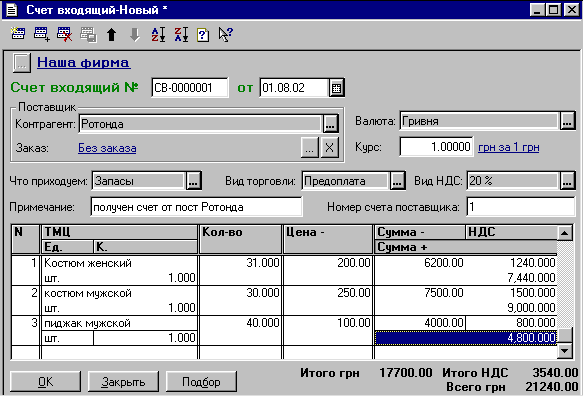Select the Костюм женский row cell
Image resolution: width=583 pixels, height=396 pixels.
coord(119,263)
